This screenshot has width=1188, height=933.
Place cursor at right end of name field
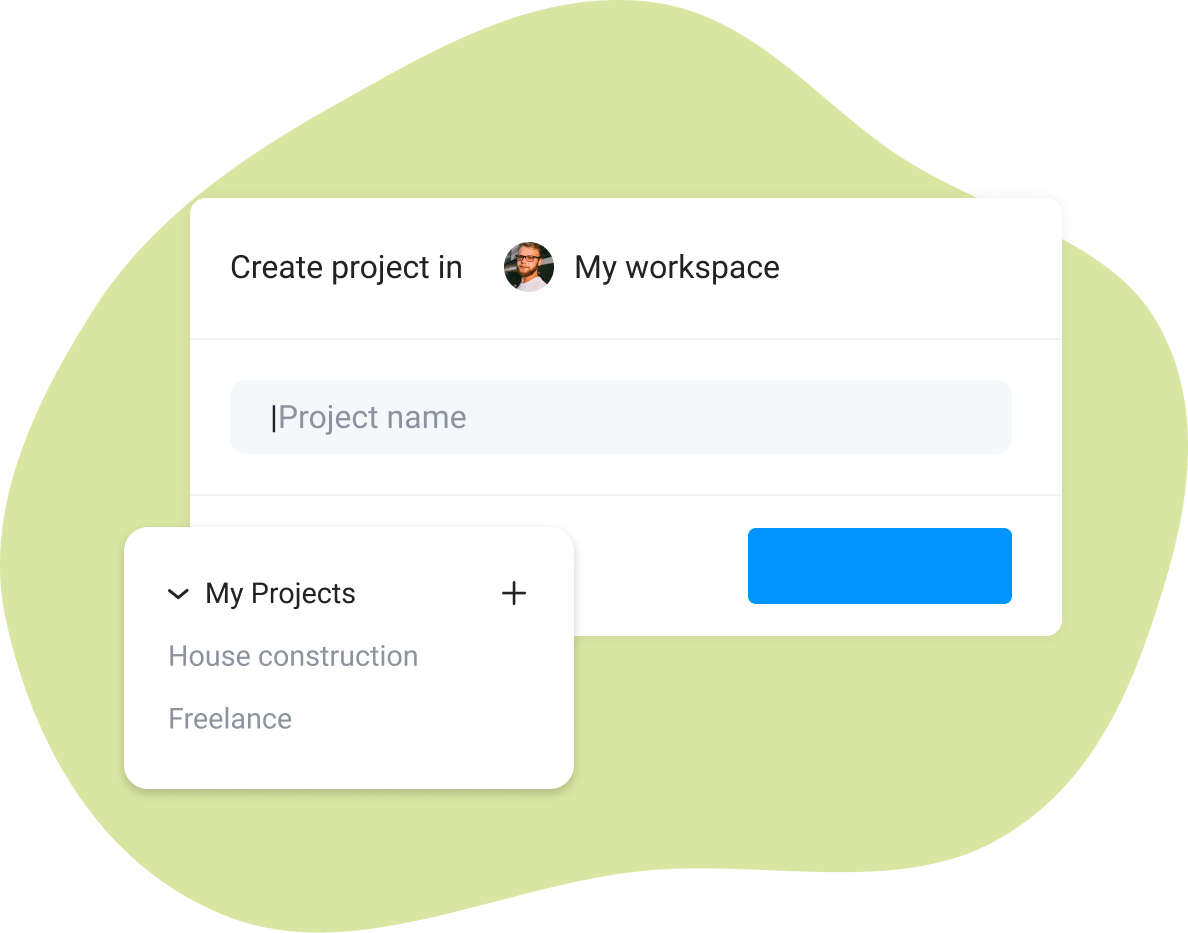click(990, 417)
